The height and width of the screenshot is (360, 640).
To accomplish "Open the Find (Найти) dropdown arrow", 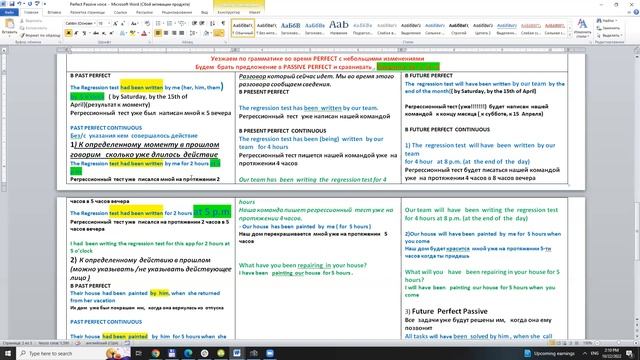I will point(617,20).
